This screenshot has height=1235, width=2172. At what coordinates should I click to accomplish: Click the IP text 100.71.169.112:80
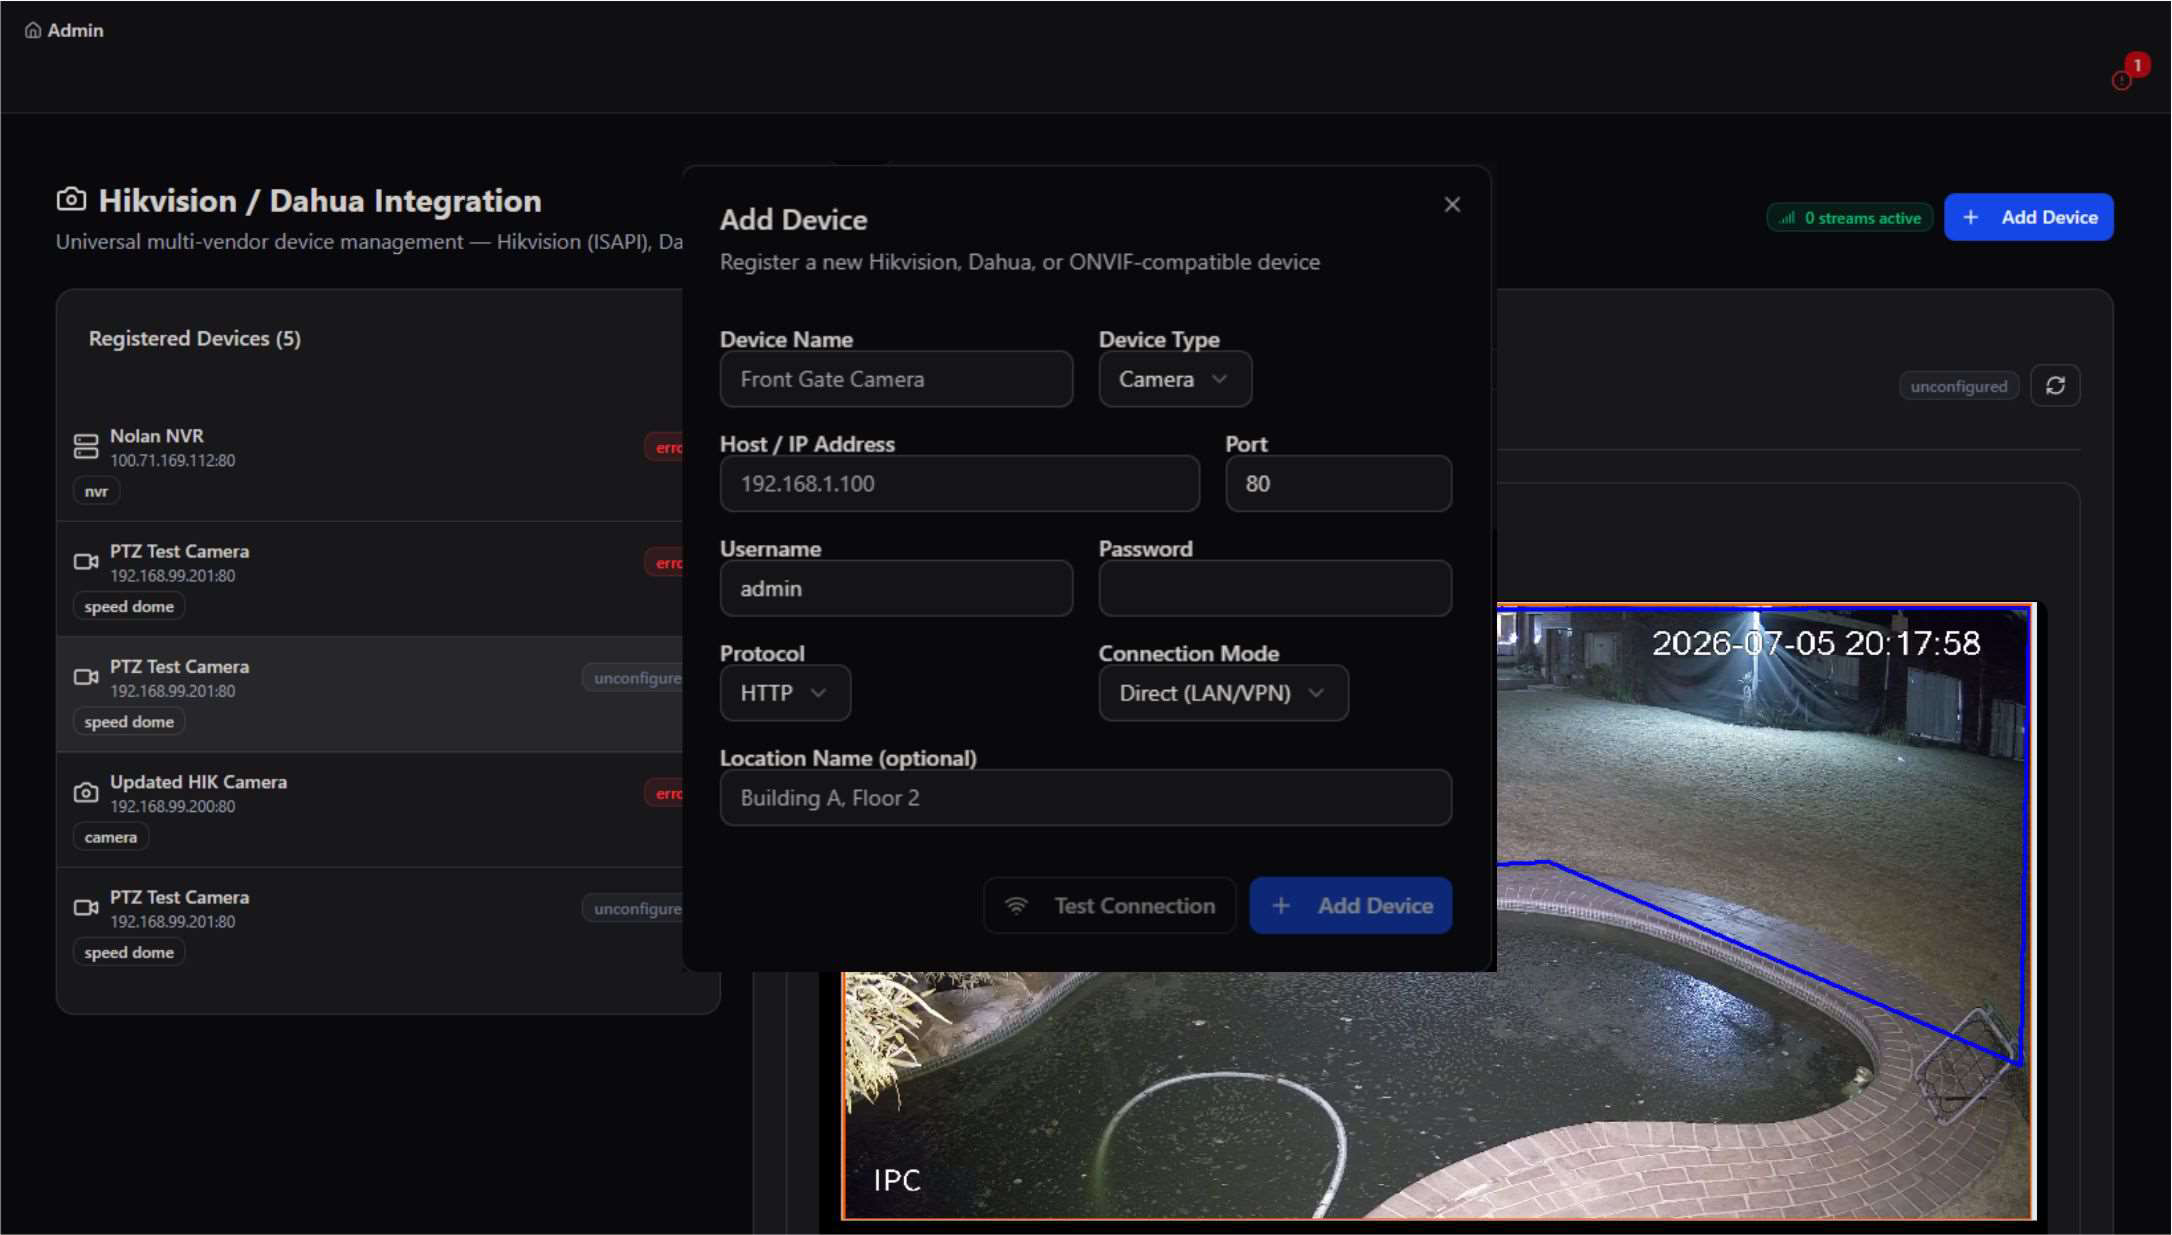173,461
